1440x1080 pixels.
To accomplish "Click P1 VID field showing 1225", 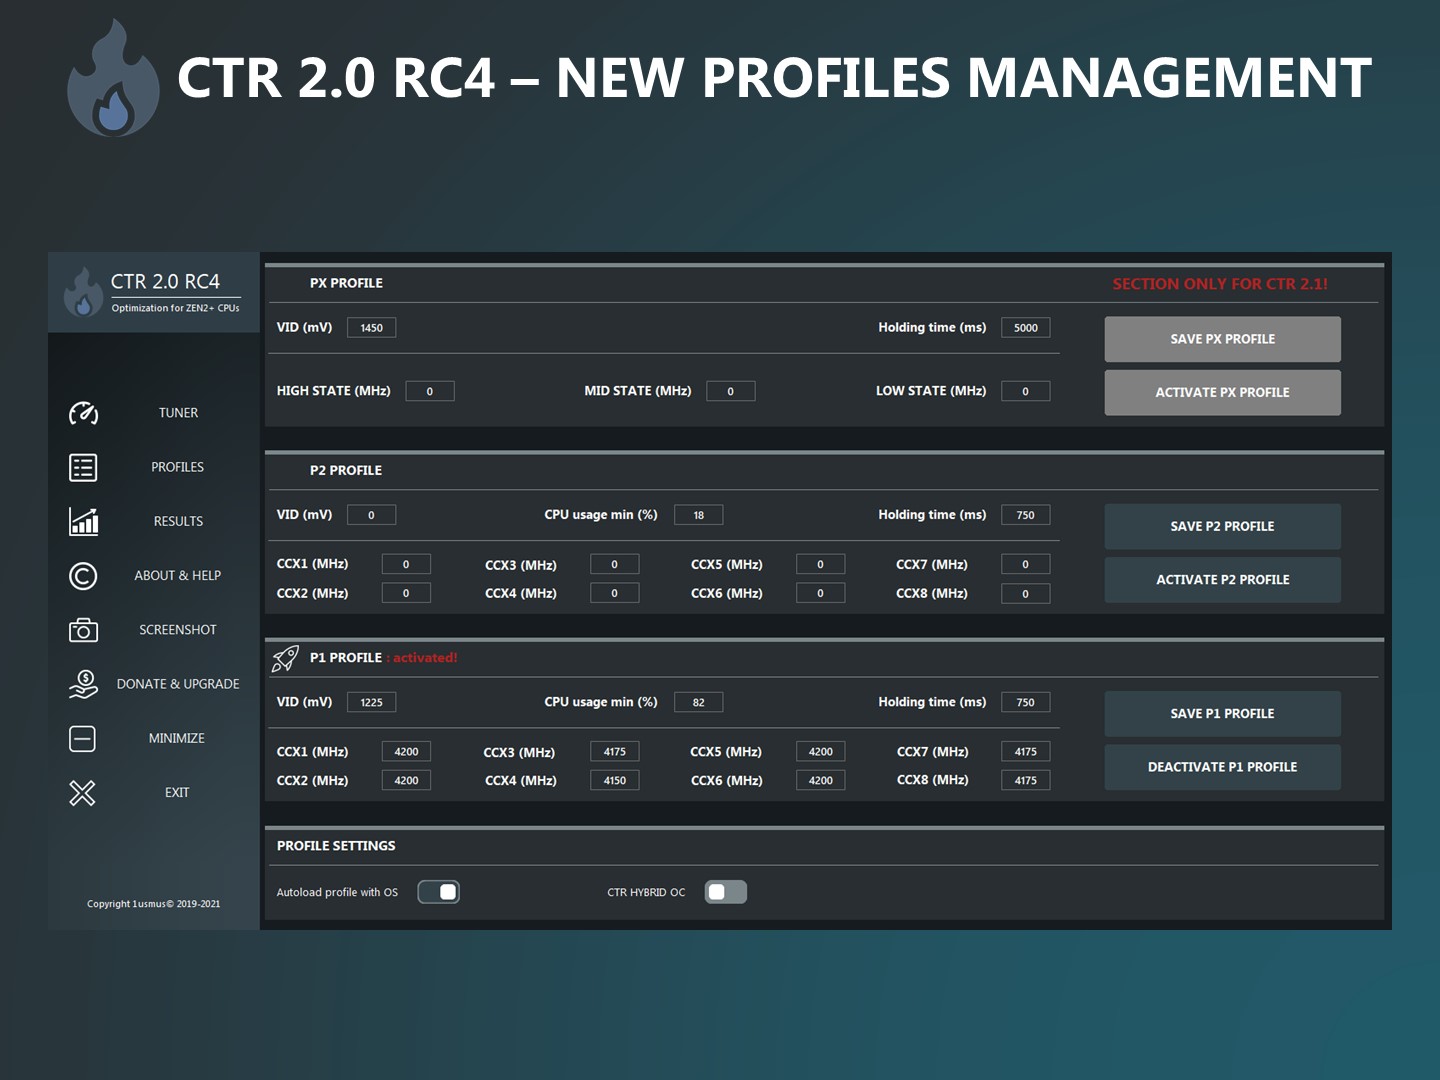I will pyautogui.click(x=371, y=702).
